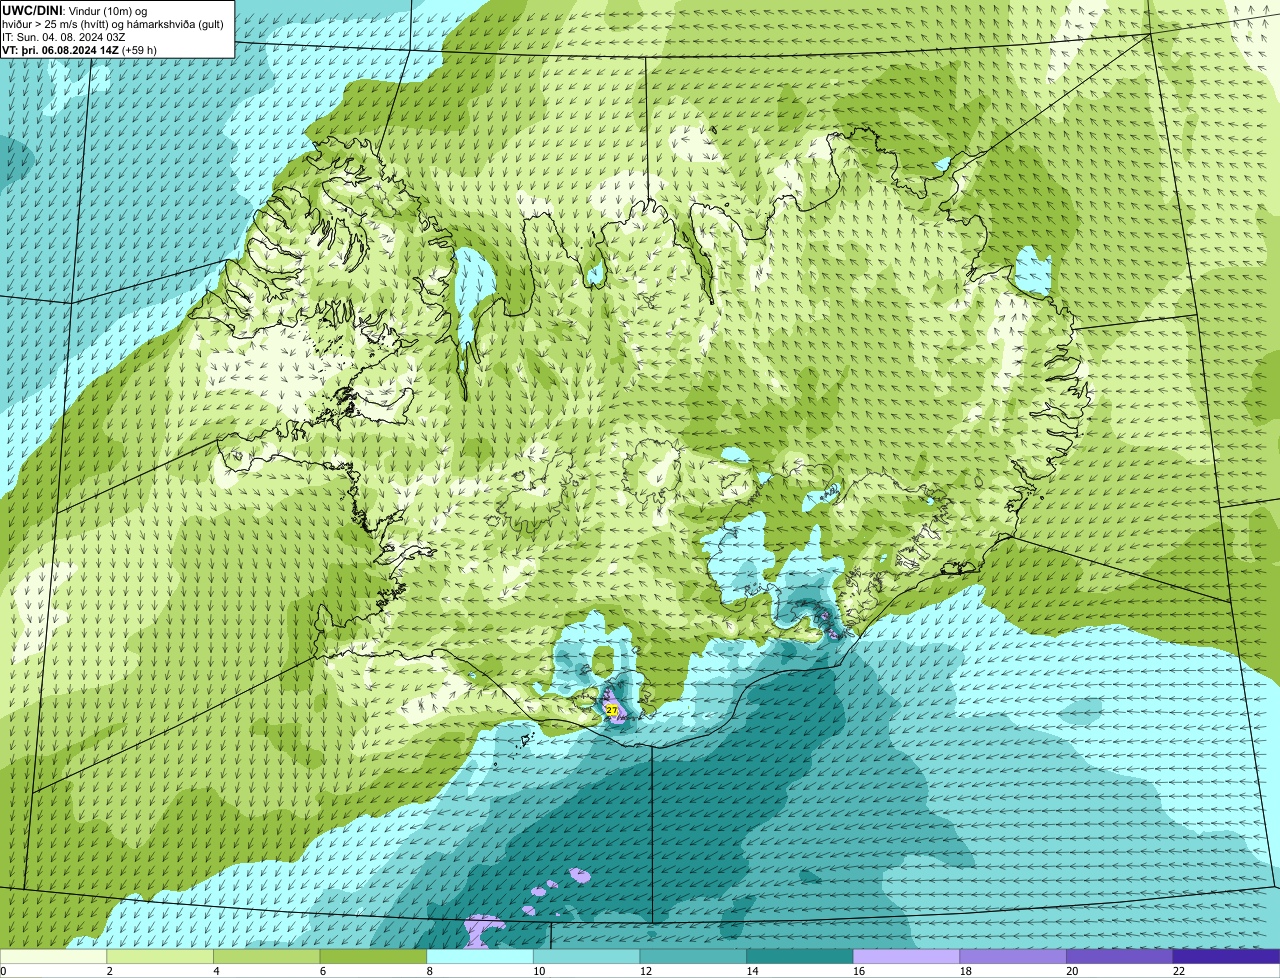The image size is (1280, 978).
Task: Click the 18–20 m/s purple legend swatch
Action: coord(1013,956)
